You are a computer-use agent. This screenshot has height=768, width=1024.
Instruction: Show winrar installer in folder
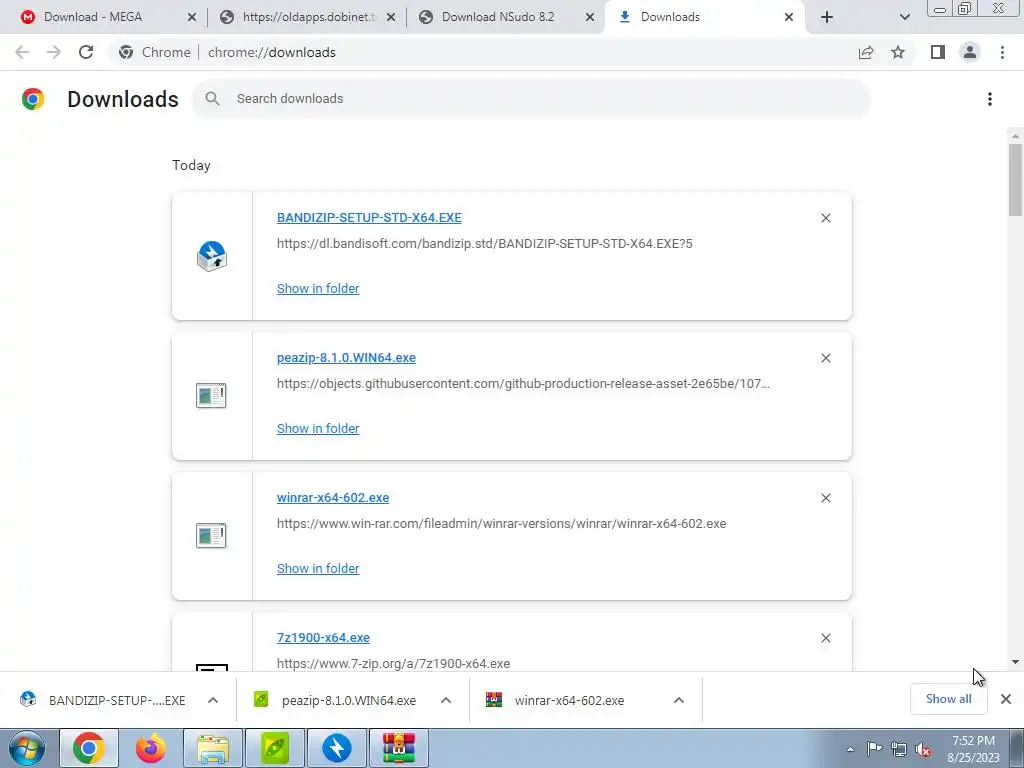point(318,568)
